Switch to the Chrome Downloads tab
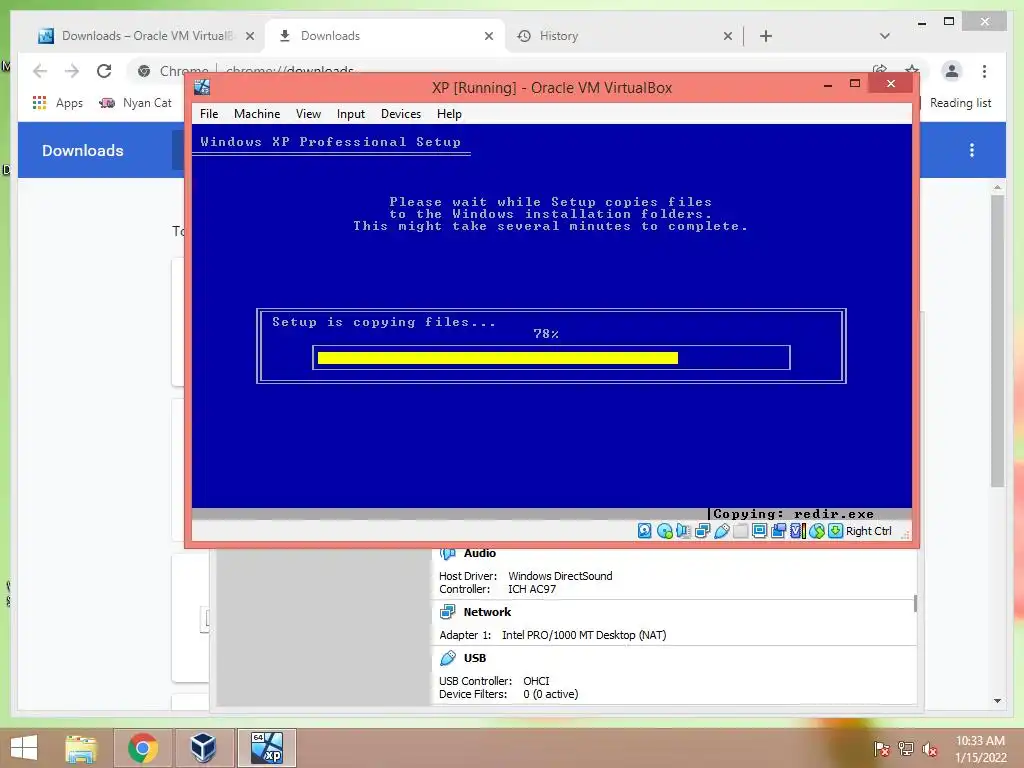The height and width of the screenshot is (768, 1024). 385,36
